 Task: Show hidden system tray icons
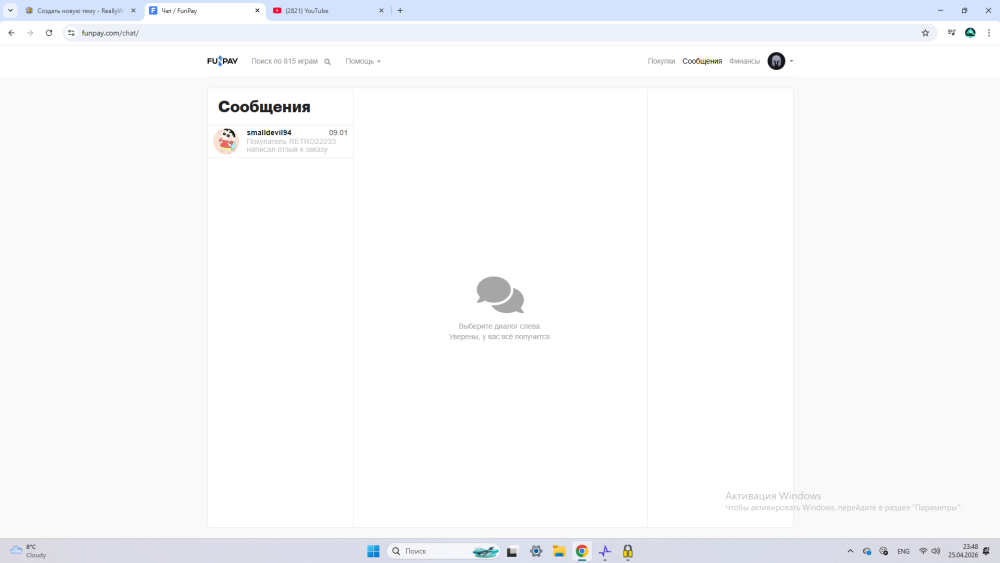850,552
